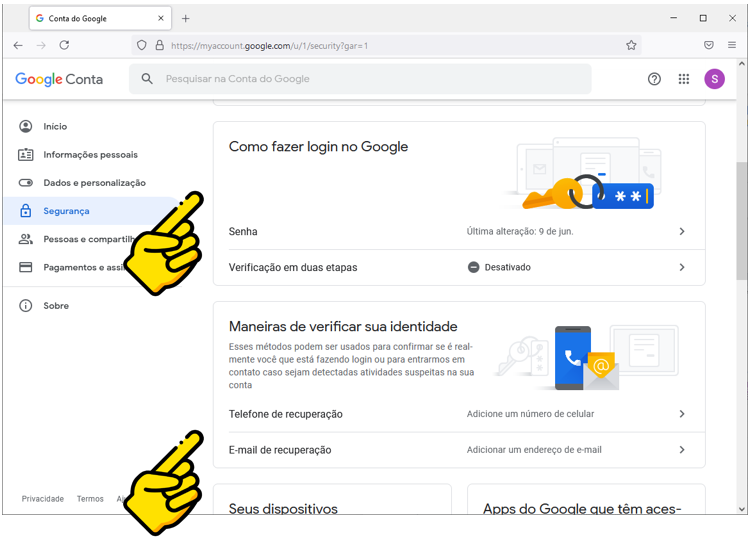Open the Senha row
This screenshot has height=542, width=750.
(459, 232)
